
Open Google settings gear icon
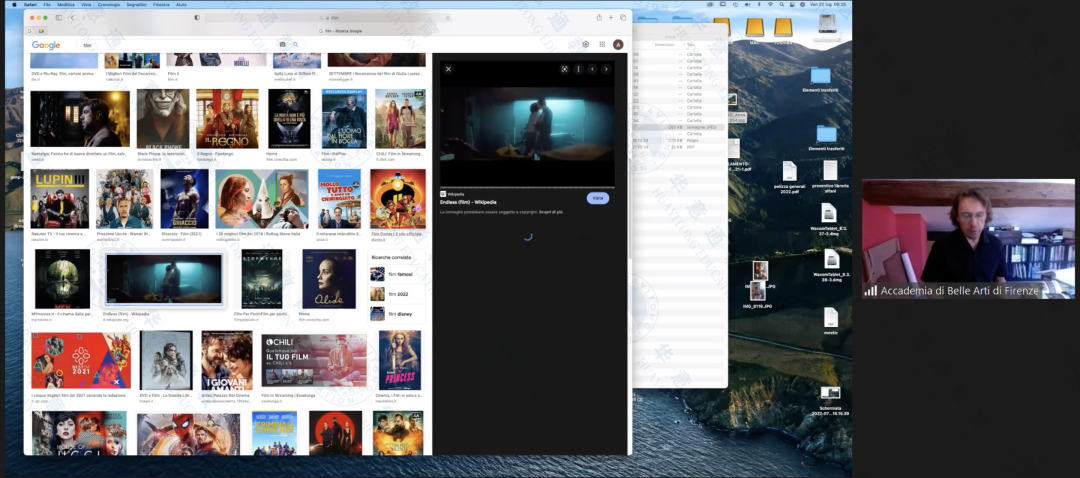(585, 44)
